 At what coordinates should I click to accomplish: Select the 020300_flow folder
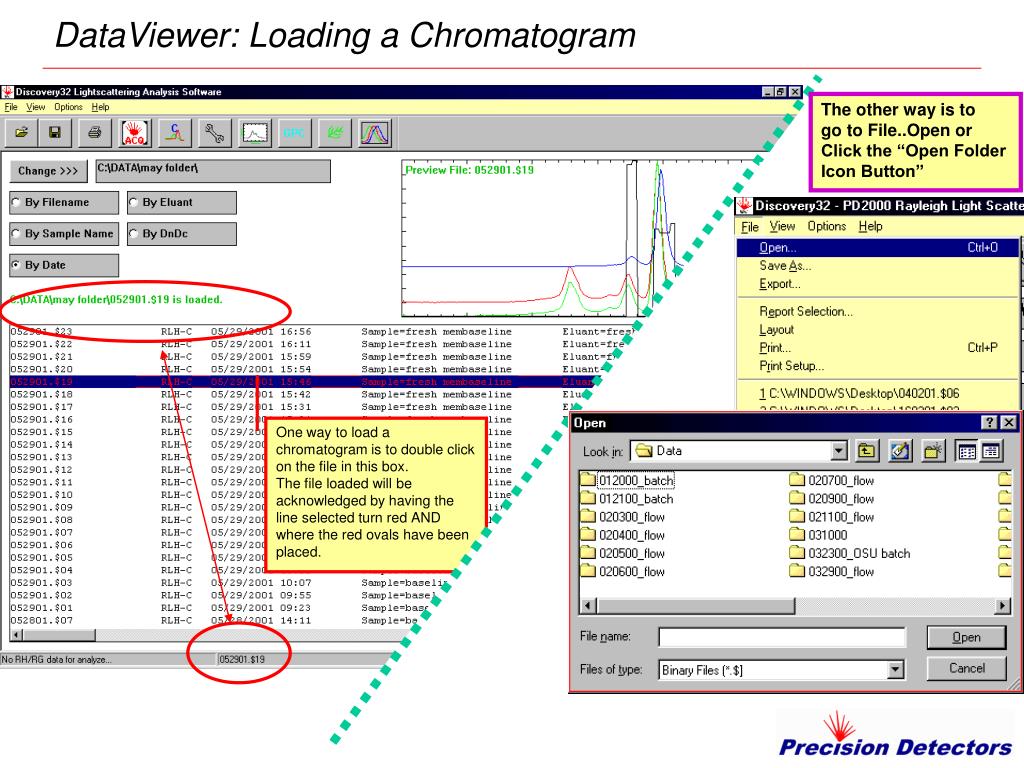click(x=623, y=517)
